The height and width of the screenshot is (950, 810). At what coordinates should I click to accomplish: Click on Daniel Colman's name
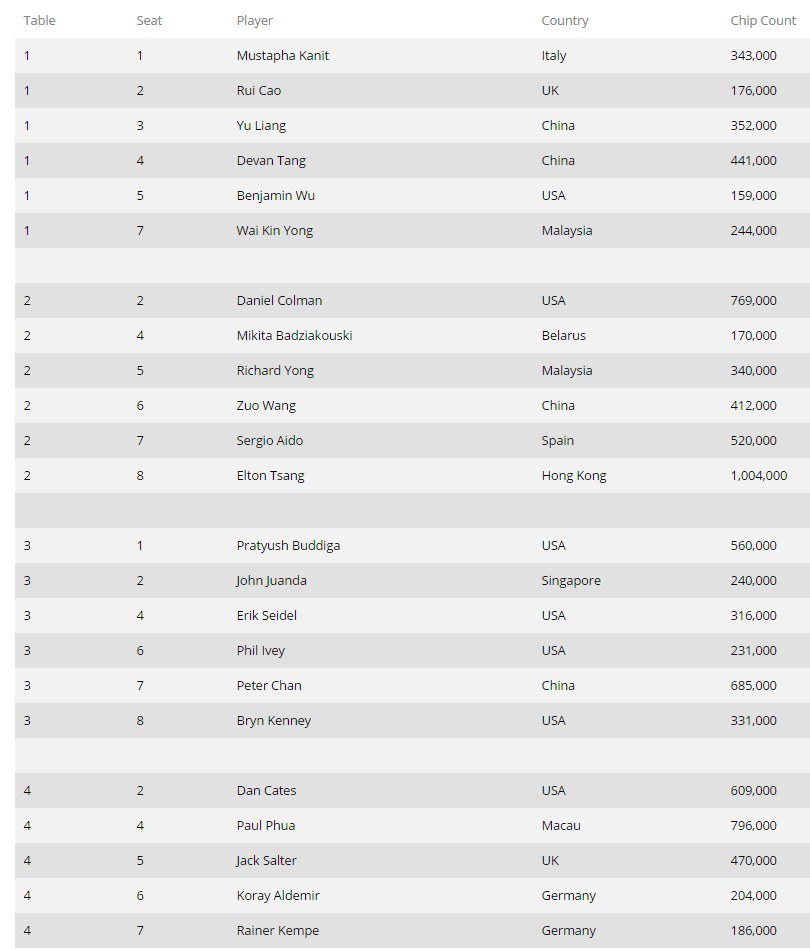[279, 300]
